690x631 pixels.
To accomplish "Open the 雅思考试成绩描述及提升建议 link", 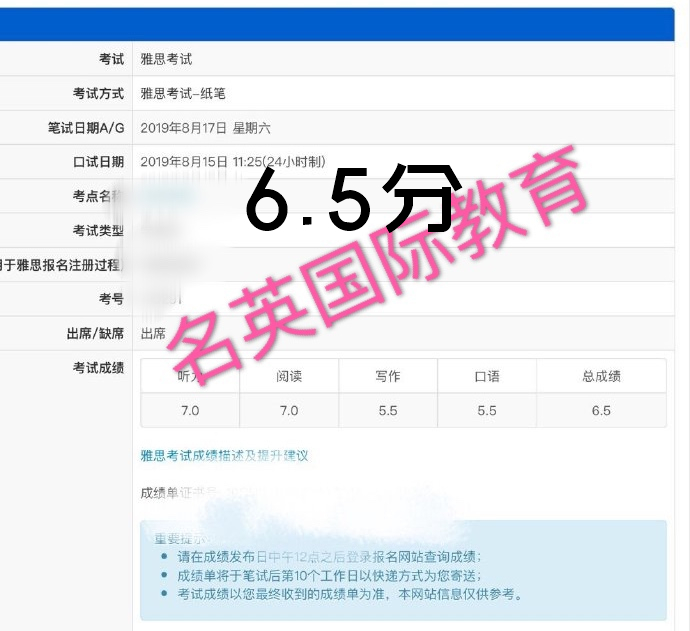I will pos(224,455).
